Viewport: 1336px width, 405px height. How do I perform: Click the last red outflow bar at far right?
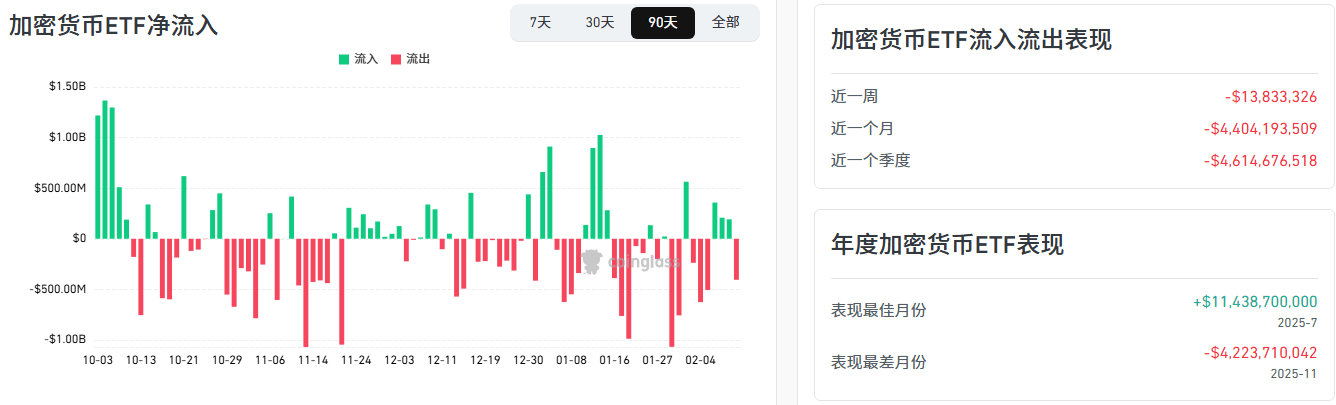coord(737,258)
